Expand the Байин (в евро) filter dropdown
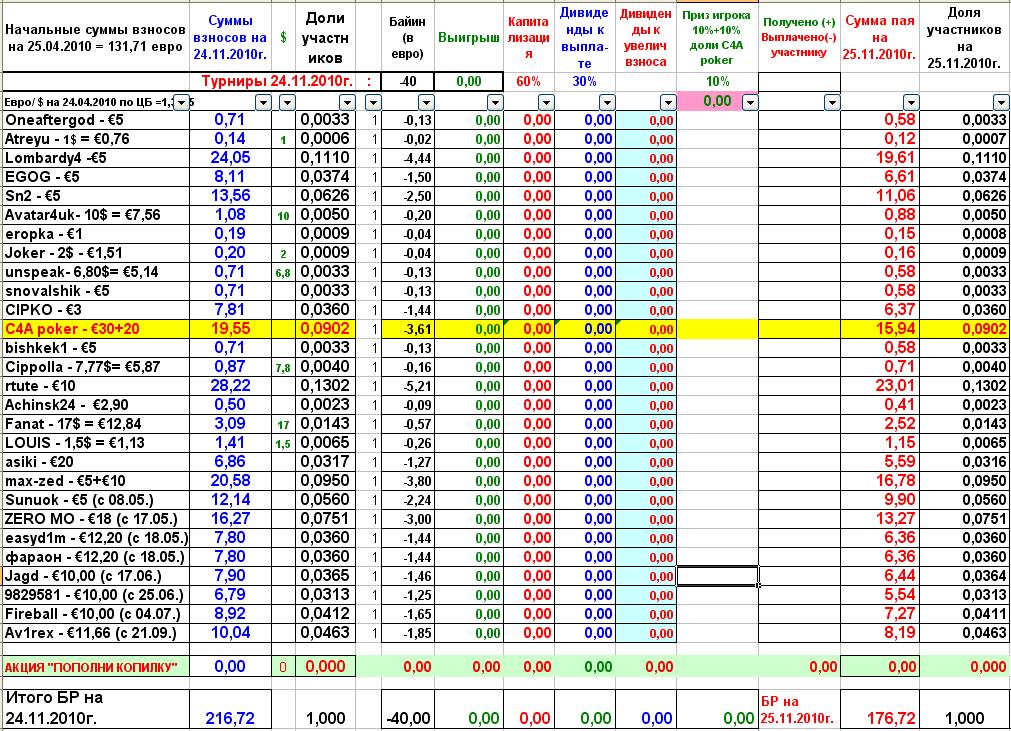 [426, 102]
